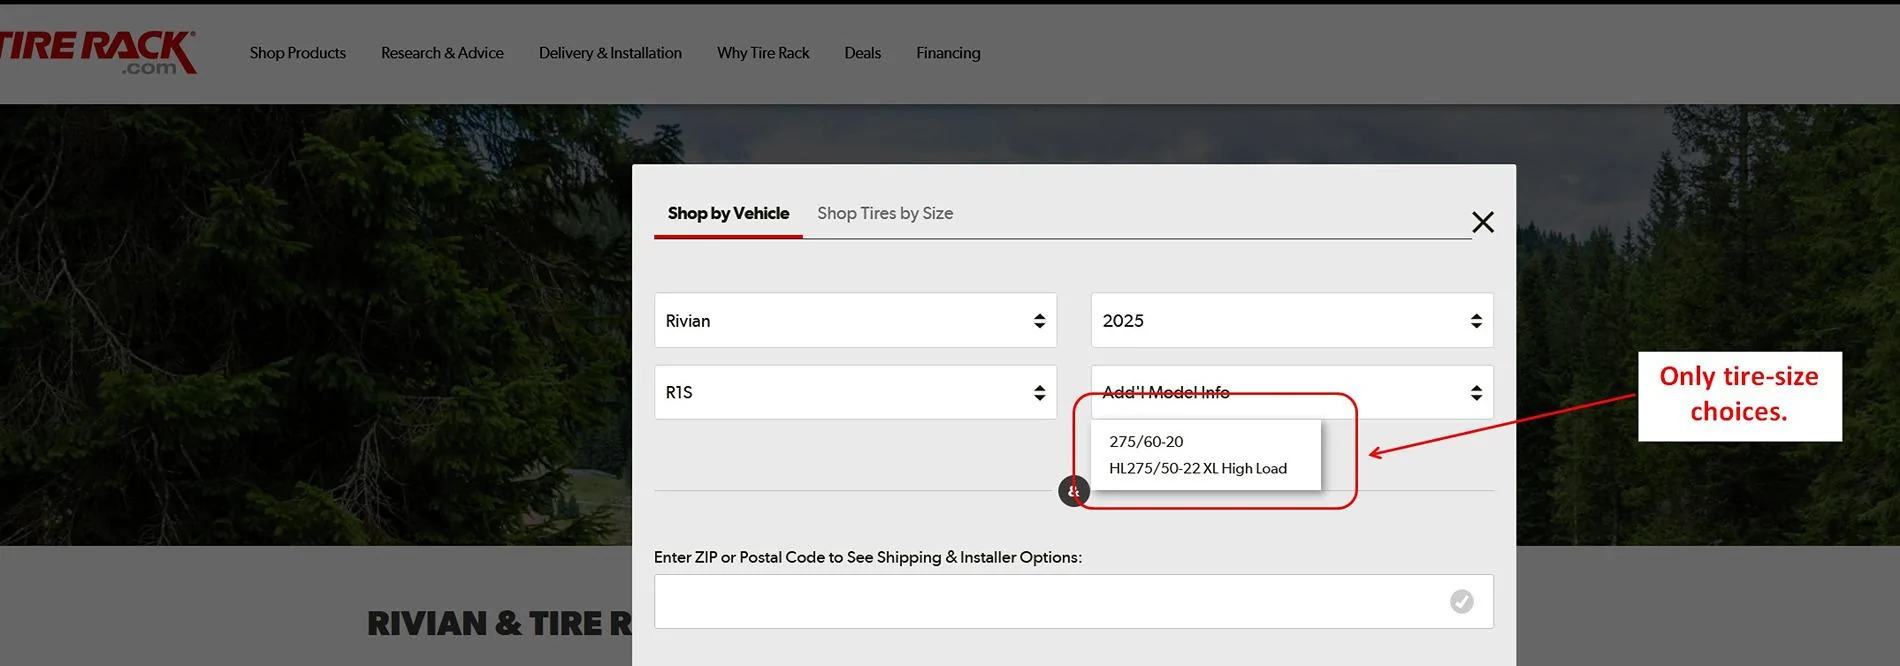Open the Add'l Model Info dropdown
The height and width of the screenshot is (666, 1900).
(1292, 392)
